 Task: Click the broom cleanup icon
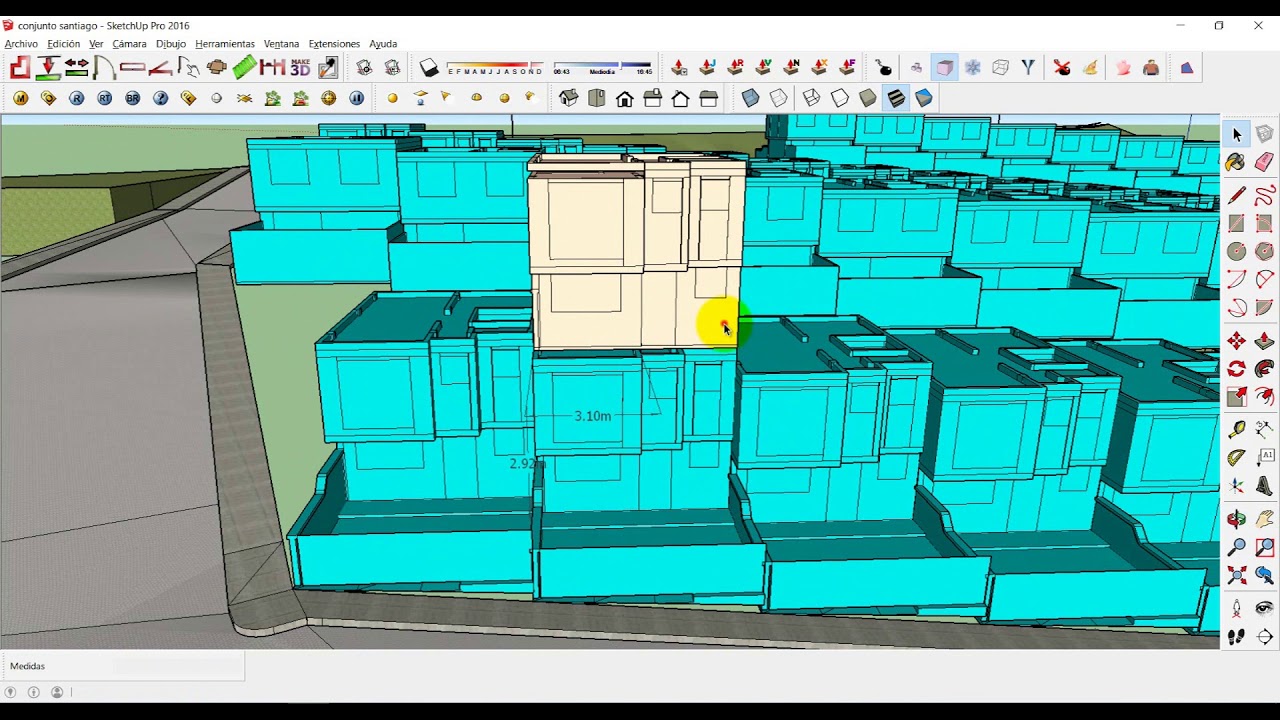pos(1090,67)
